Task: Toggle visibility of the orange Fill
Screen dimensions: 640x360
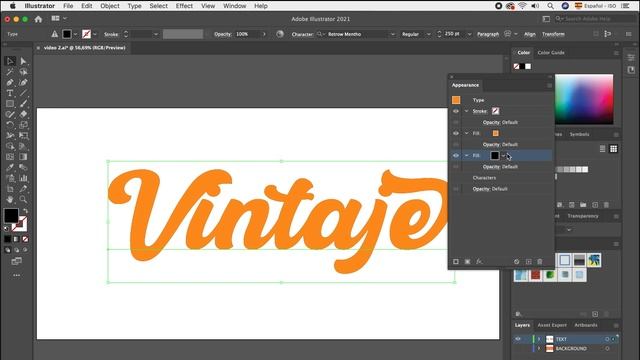Action: [x=456, y=133]
